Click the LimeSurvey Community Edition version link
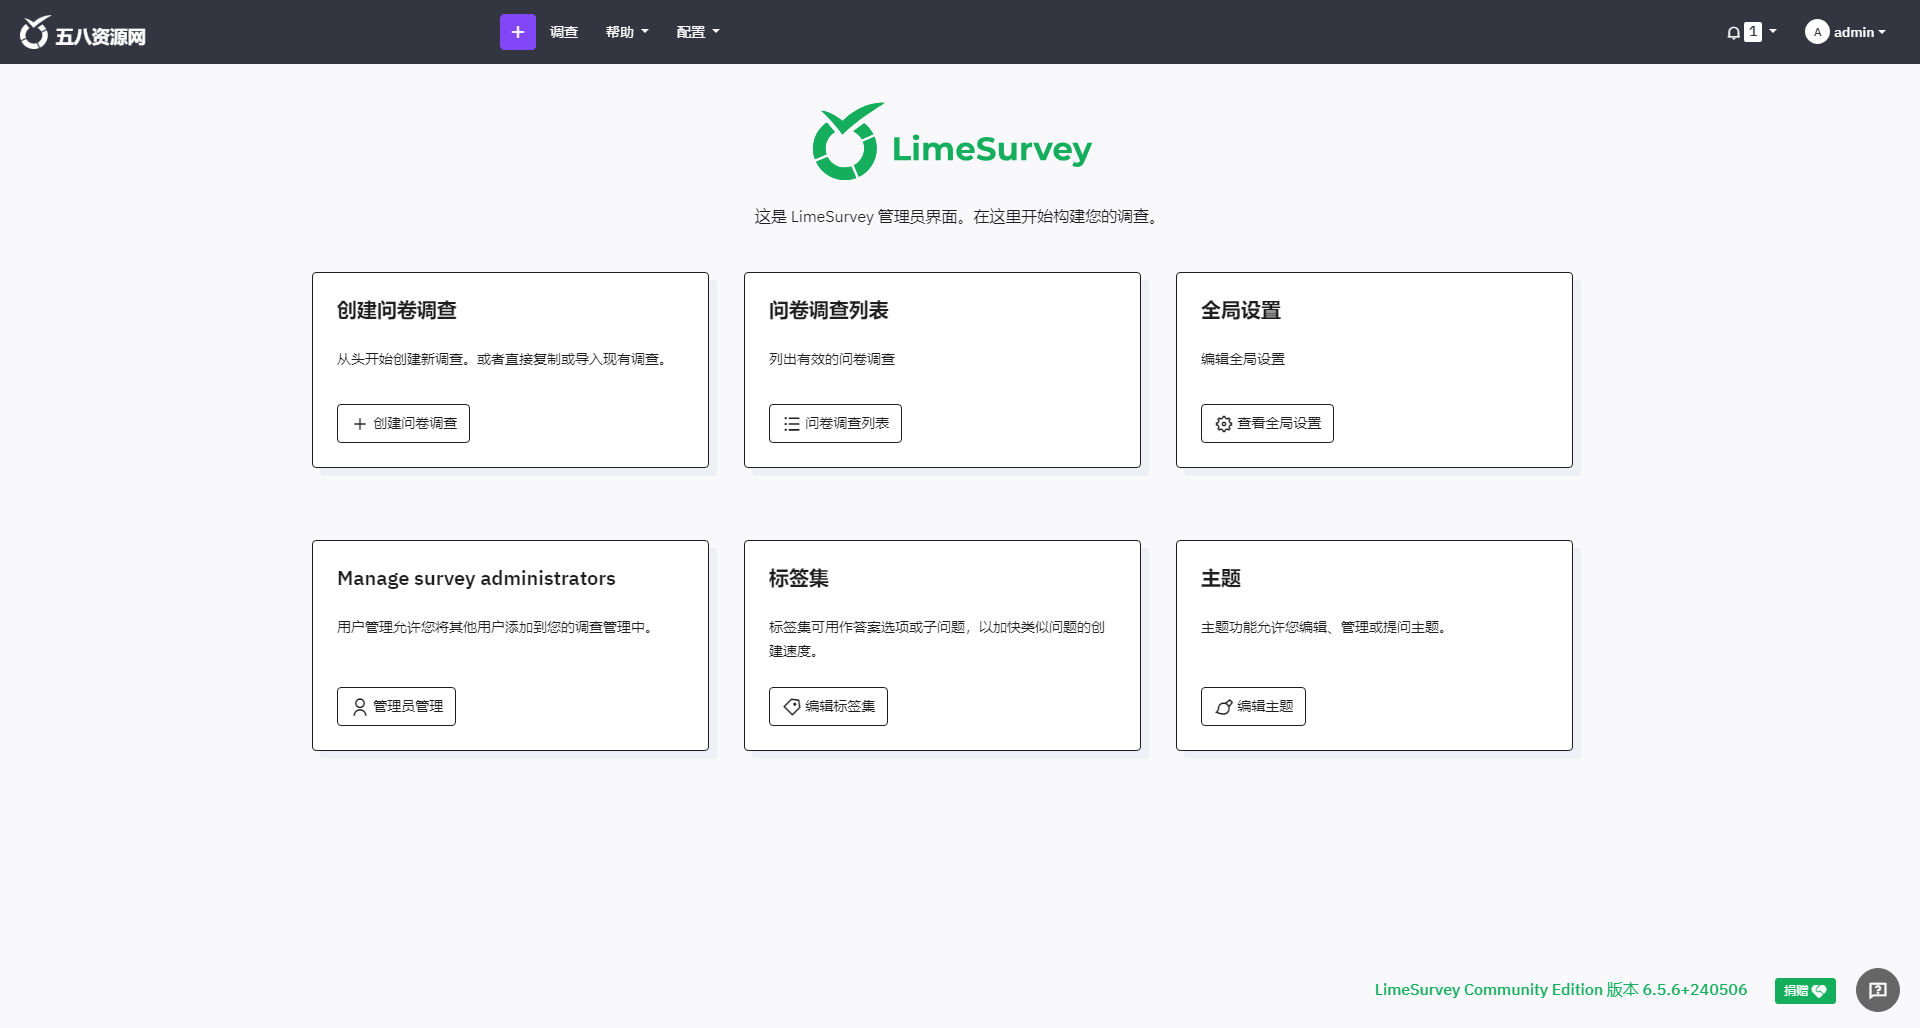The image size is (1920, 1028). point(1561,989)
